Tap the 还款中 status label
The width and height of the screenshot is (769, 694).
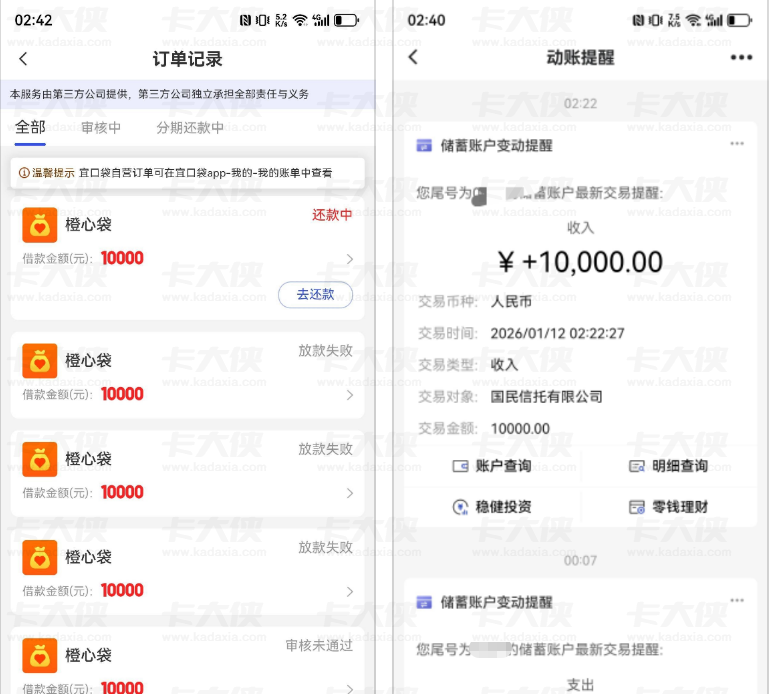(332, 215)
